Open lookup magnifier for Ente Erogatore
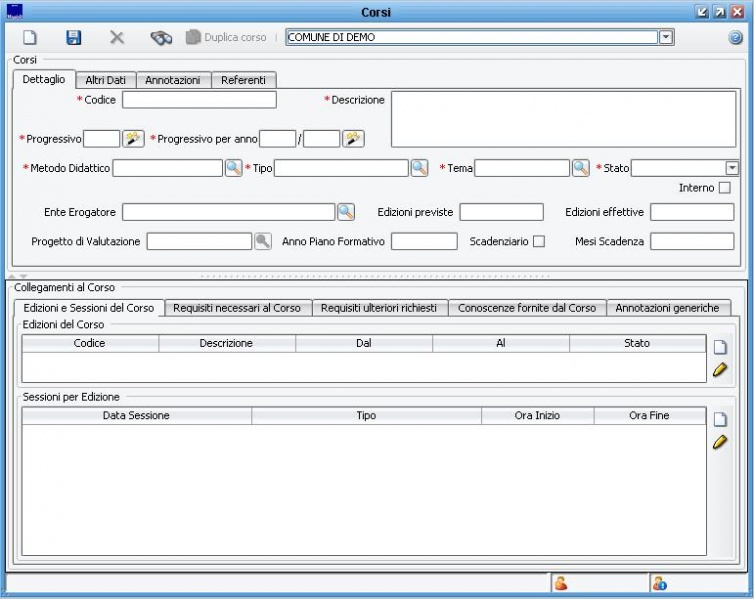The height and width of the screenshot is (599, 754). 346,212
